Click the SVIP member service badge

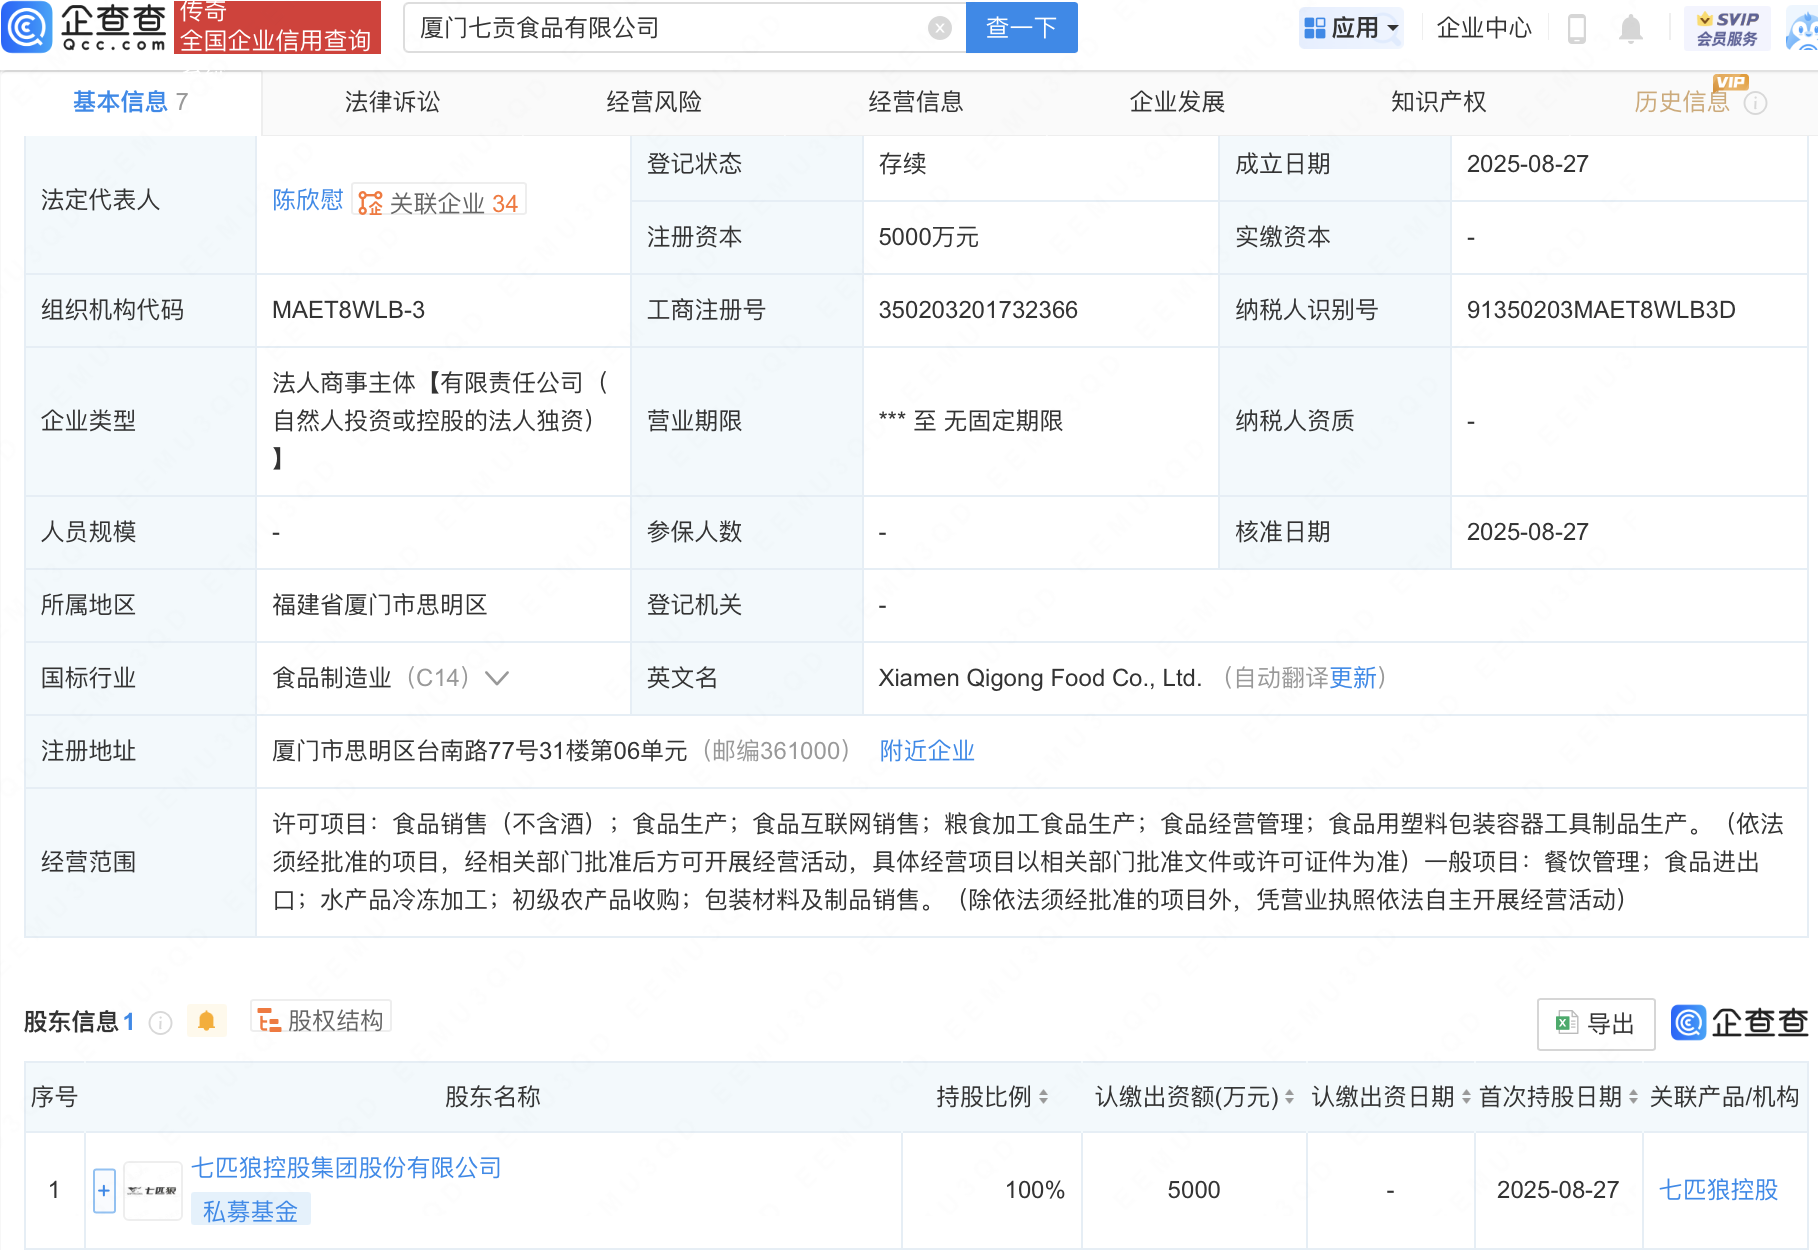(x=1727, y=28)
